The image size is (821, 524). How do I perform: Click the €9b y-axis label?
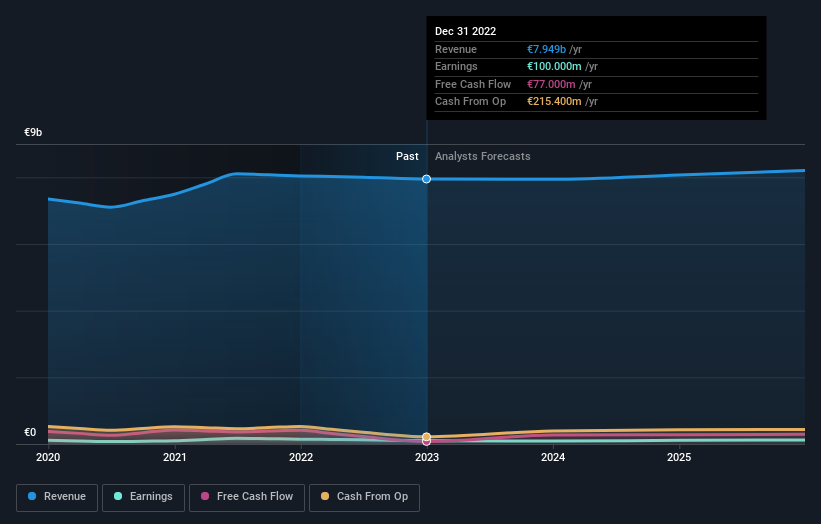click(33, 132)
